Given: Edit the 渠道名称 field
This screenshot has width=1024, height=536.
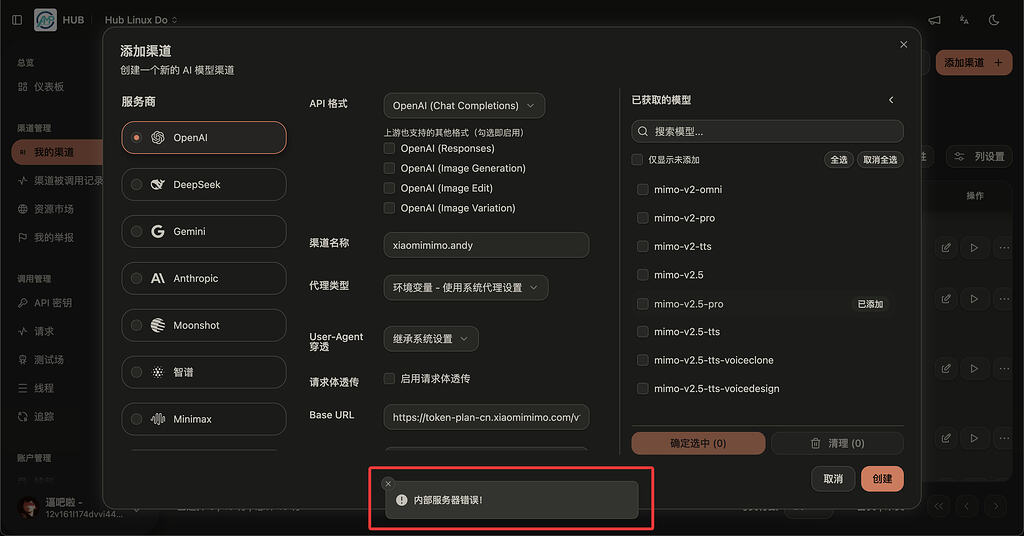Looking at the screenshot, I should [x=487, y=245].
